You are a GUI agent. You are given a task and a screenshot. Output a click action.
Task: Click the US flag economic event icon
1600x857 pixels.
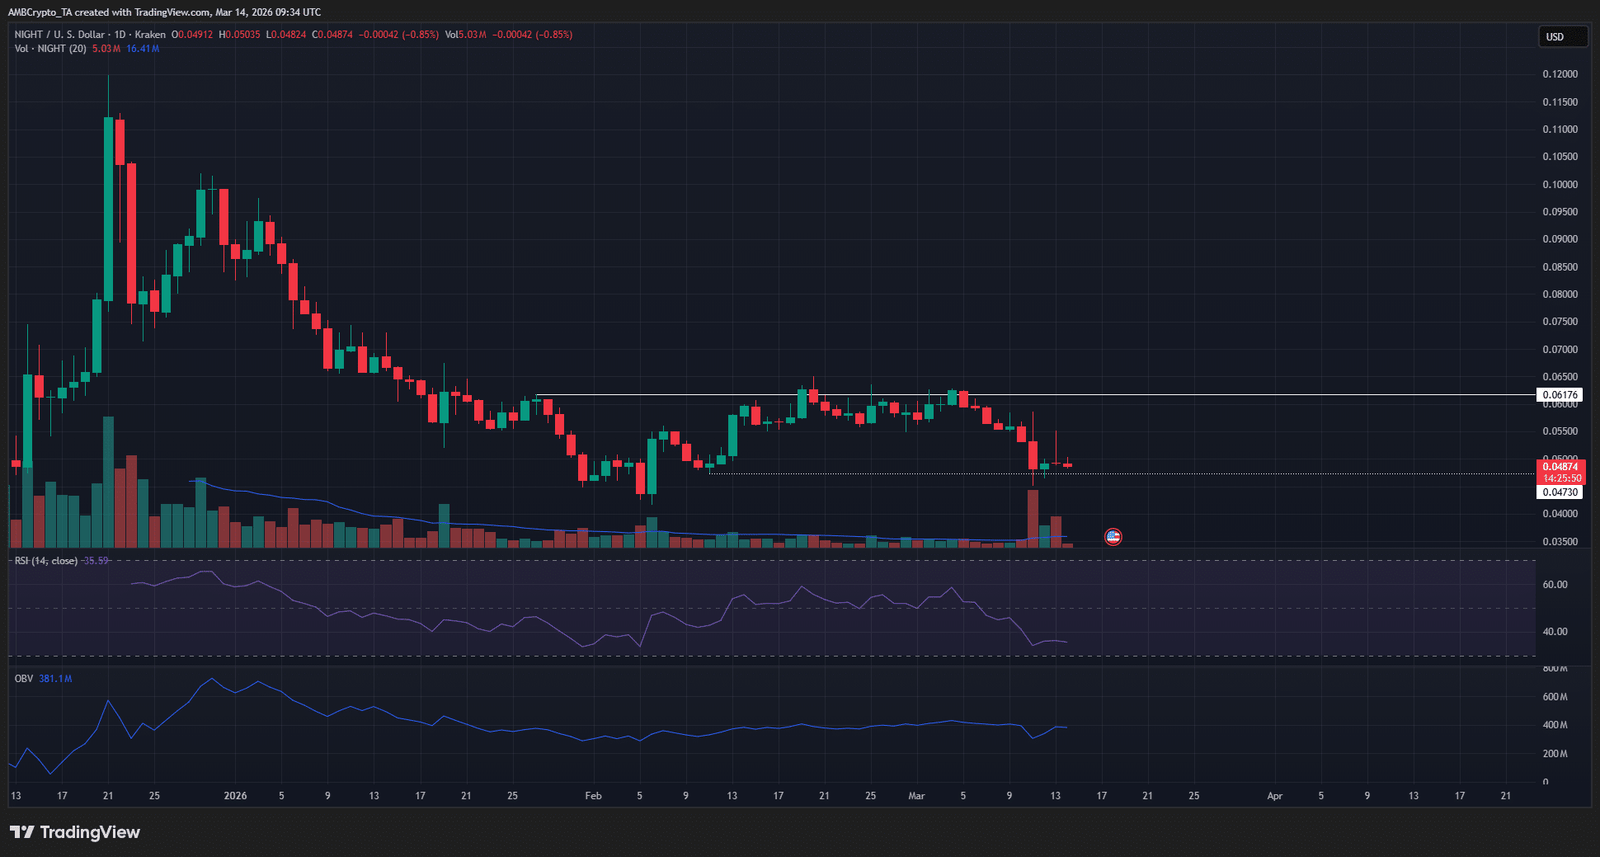pos(1113,537)
